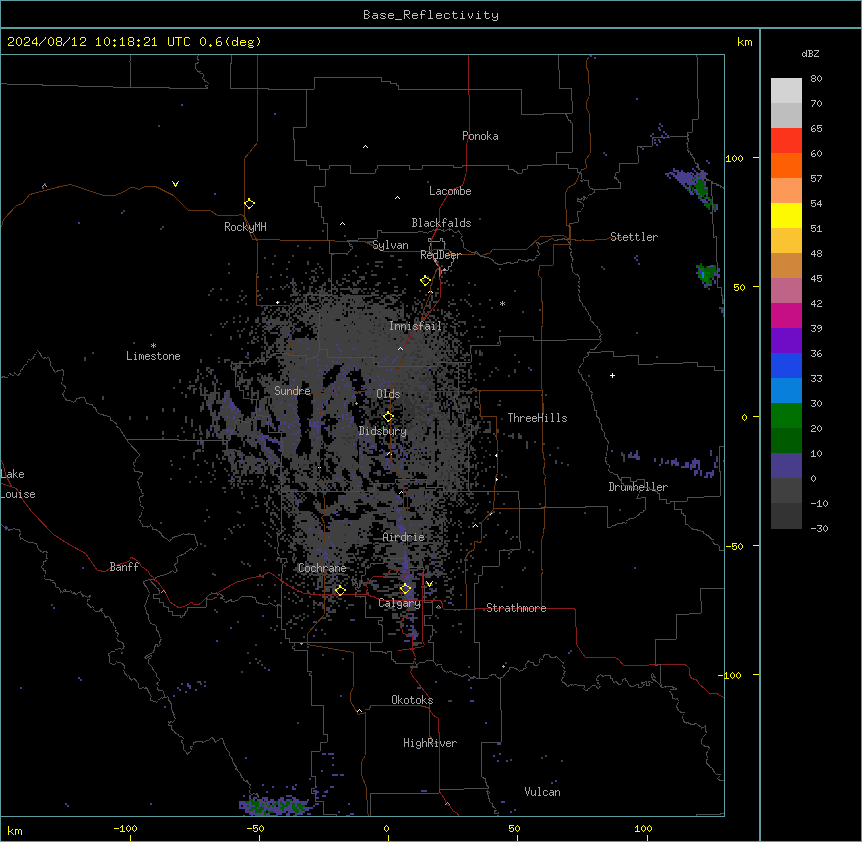
Task: Select the Sundre city label
Action: click(x=292, y=391)
